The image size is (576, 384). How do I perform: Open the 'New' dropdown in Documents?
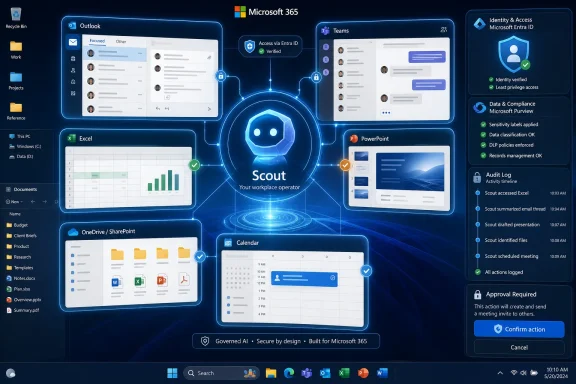(x=14, y=201)
